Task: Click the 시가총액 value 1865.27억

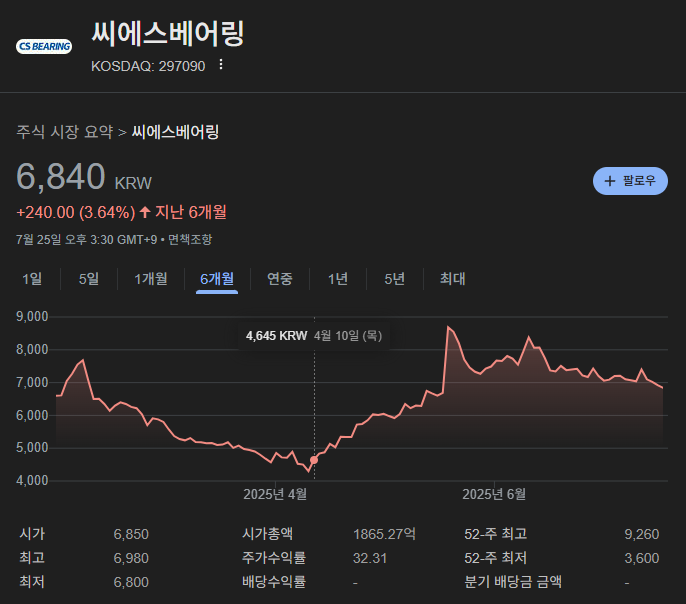Action: (384, 534)
